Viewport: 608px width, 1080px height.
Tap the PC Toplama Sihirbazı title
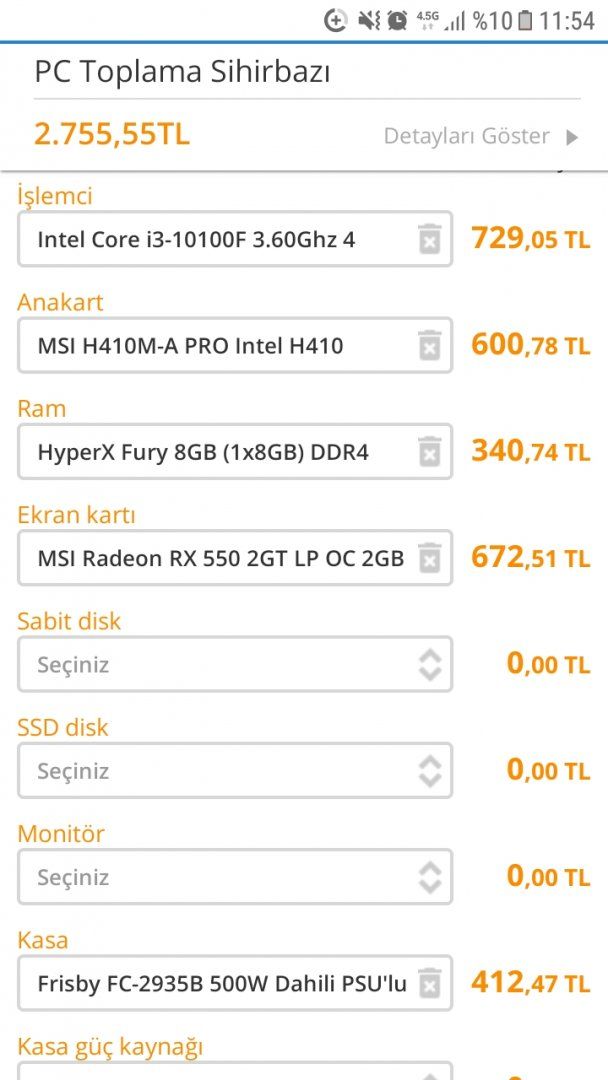(182, 72)
